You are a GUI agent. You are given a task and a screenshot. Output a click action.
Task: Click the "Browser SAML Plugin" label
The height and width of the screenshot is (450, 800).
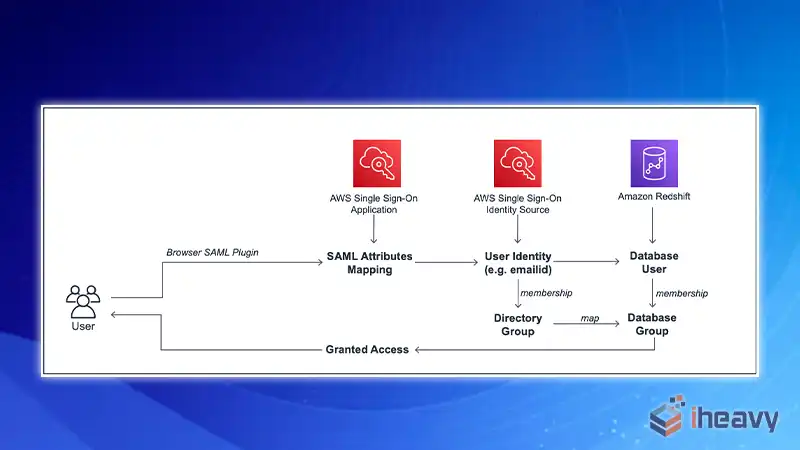pos(212,253)
